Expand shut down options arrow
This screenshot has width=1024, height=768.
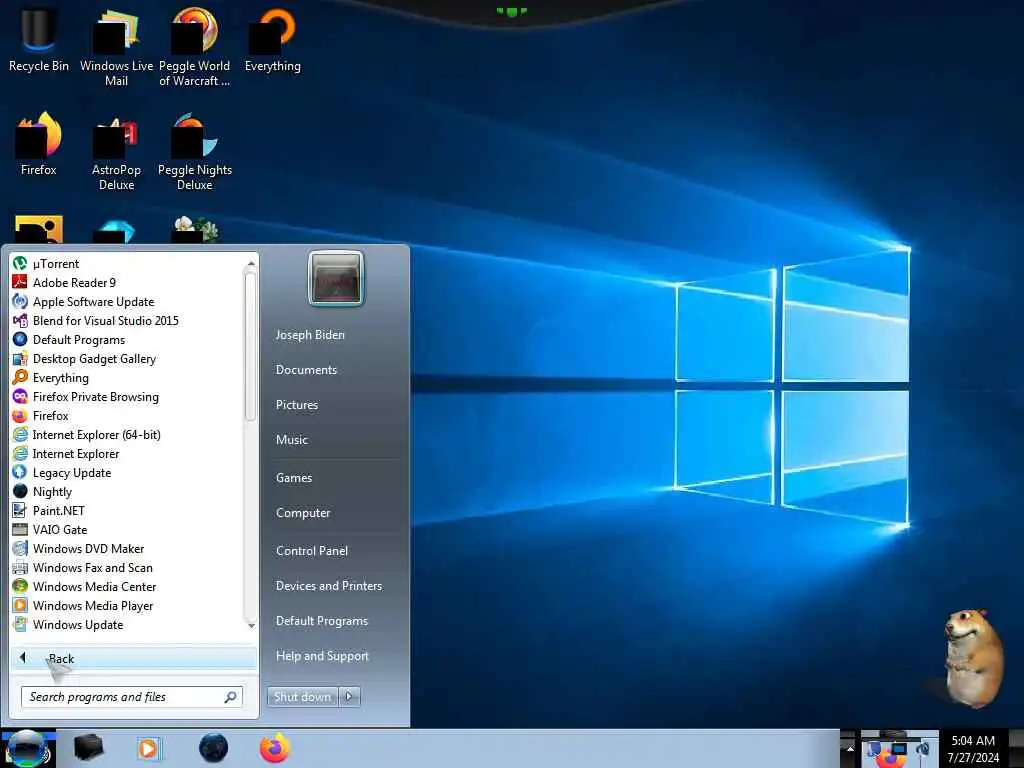pos(349,697)
